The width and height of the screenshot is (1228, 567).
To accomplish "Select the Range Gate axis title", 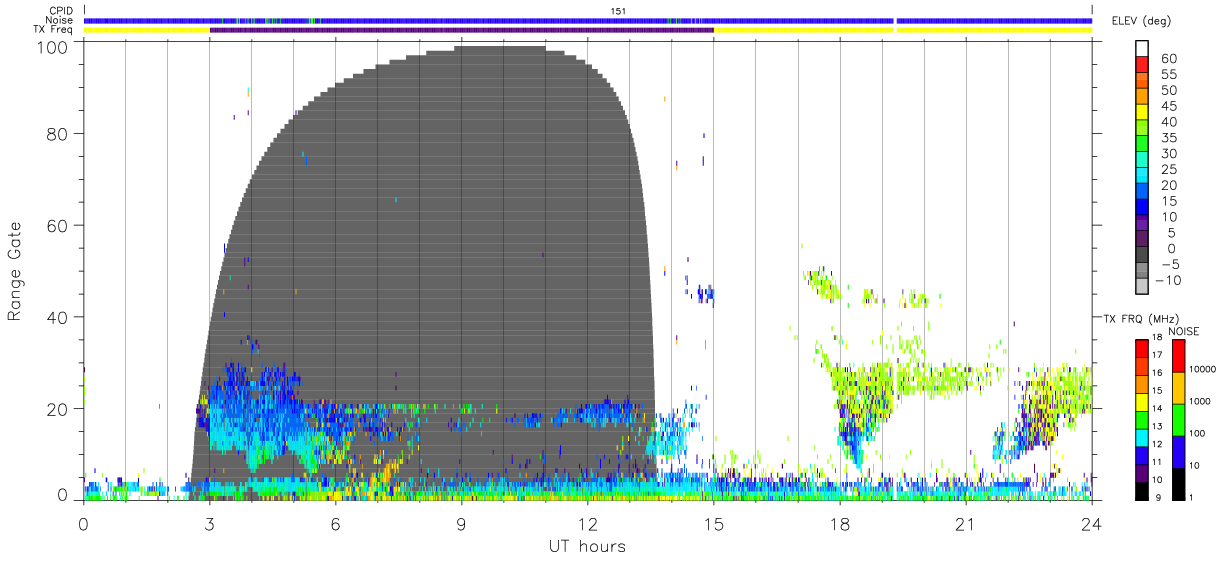I will click(15, 270).
